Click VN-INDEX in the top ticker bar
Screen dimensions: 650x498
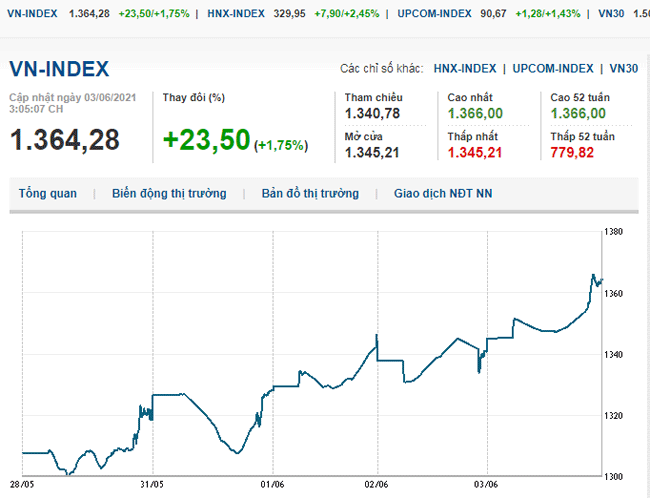pos(32,14)
